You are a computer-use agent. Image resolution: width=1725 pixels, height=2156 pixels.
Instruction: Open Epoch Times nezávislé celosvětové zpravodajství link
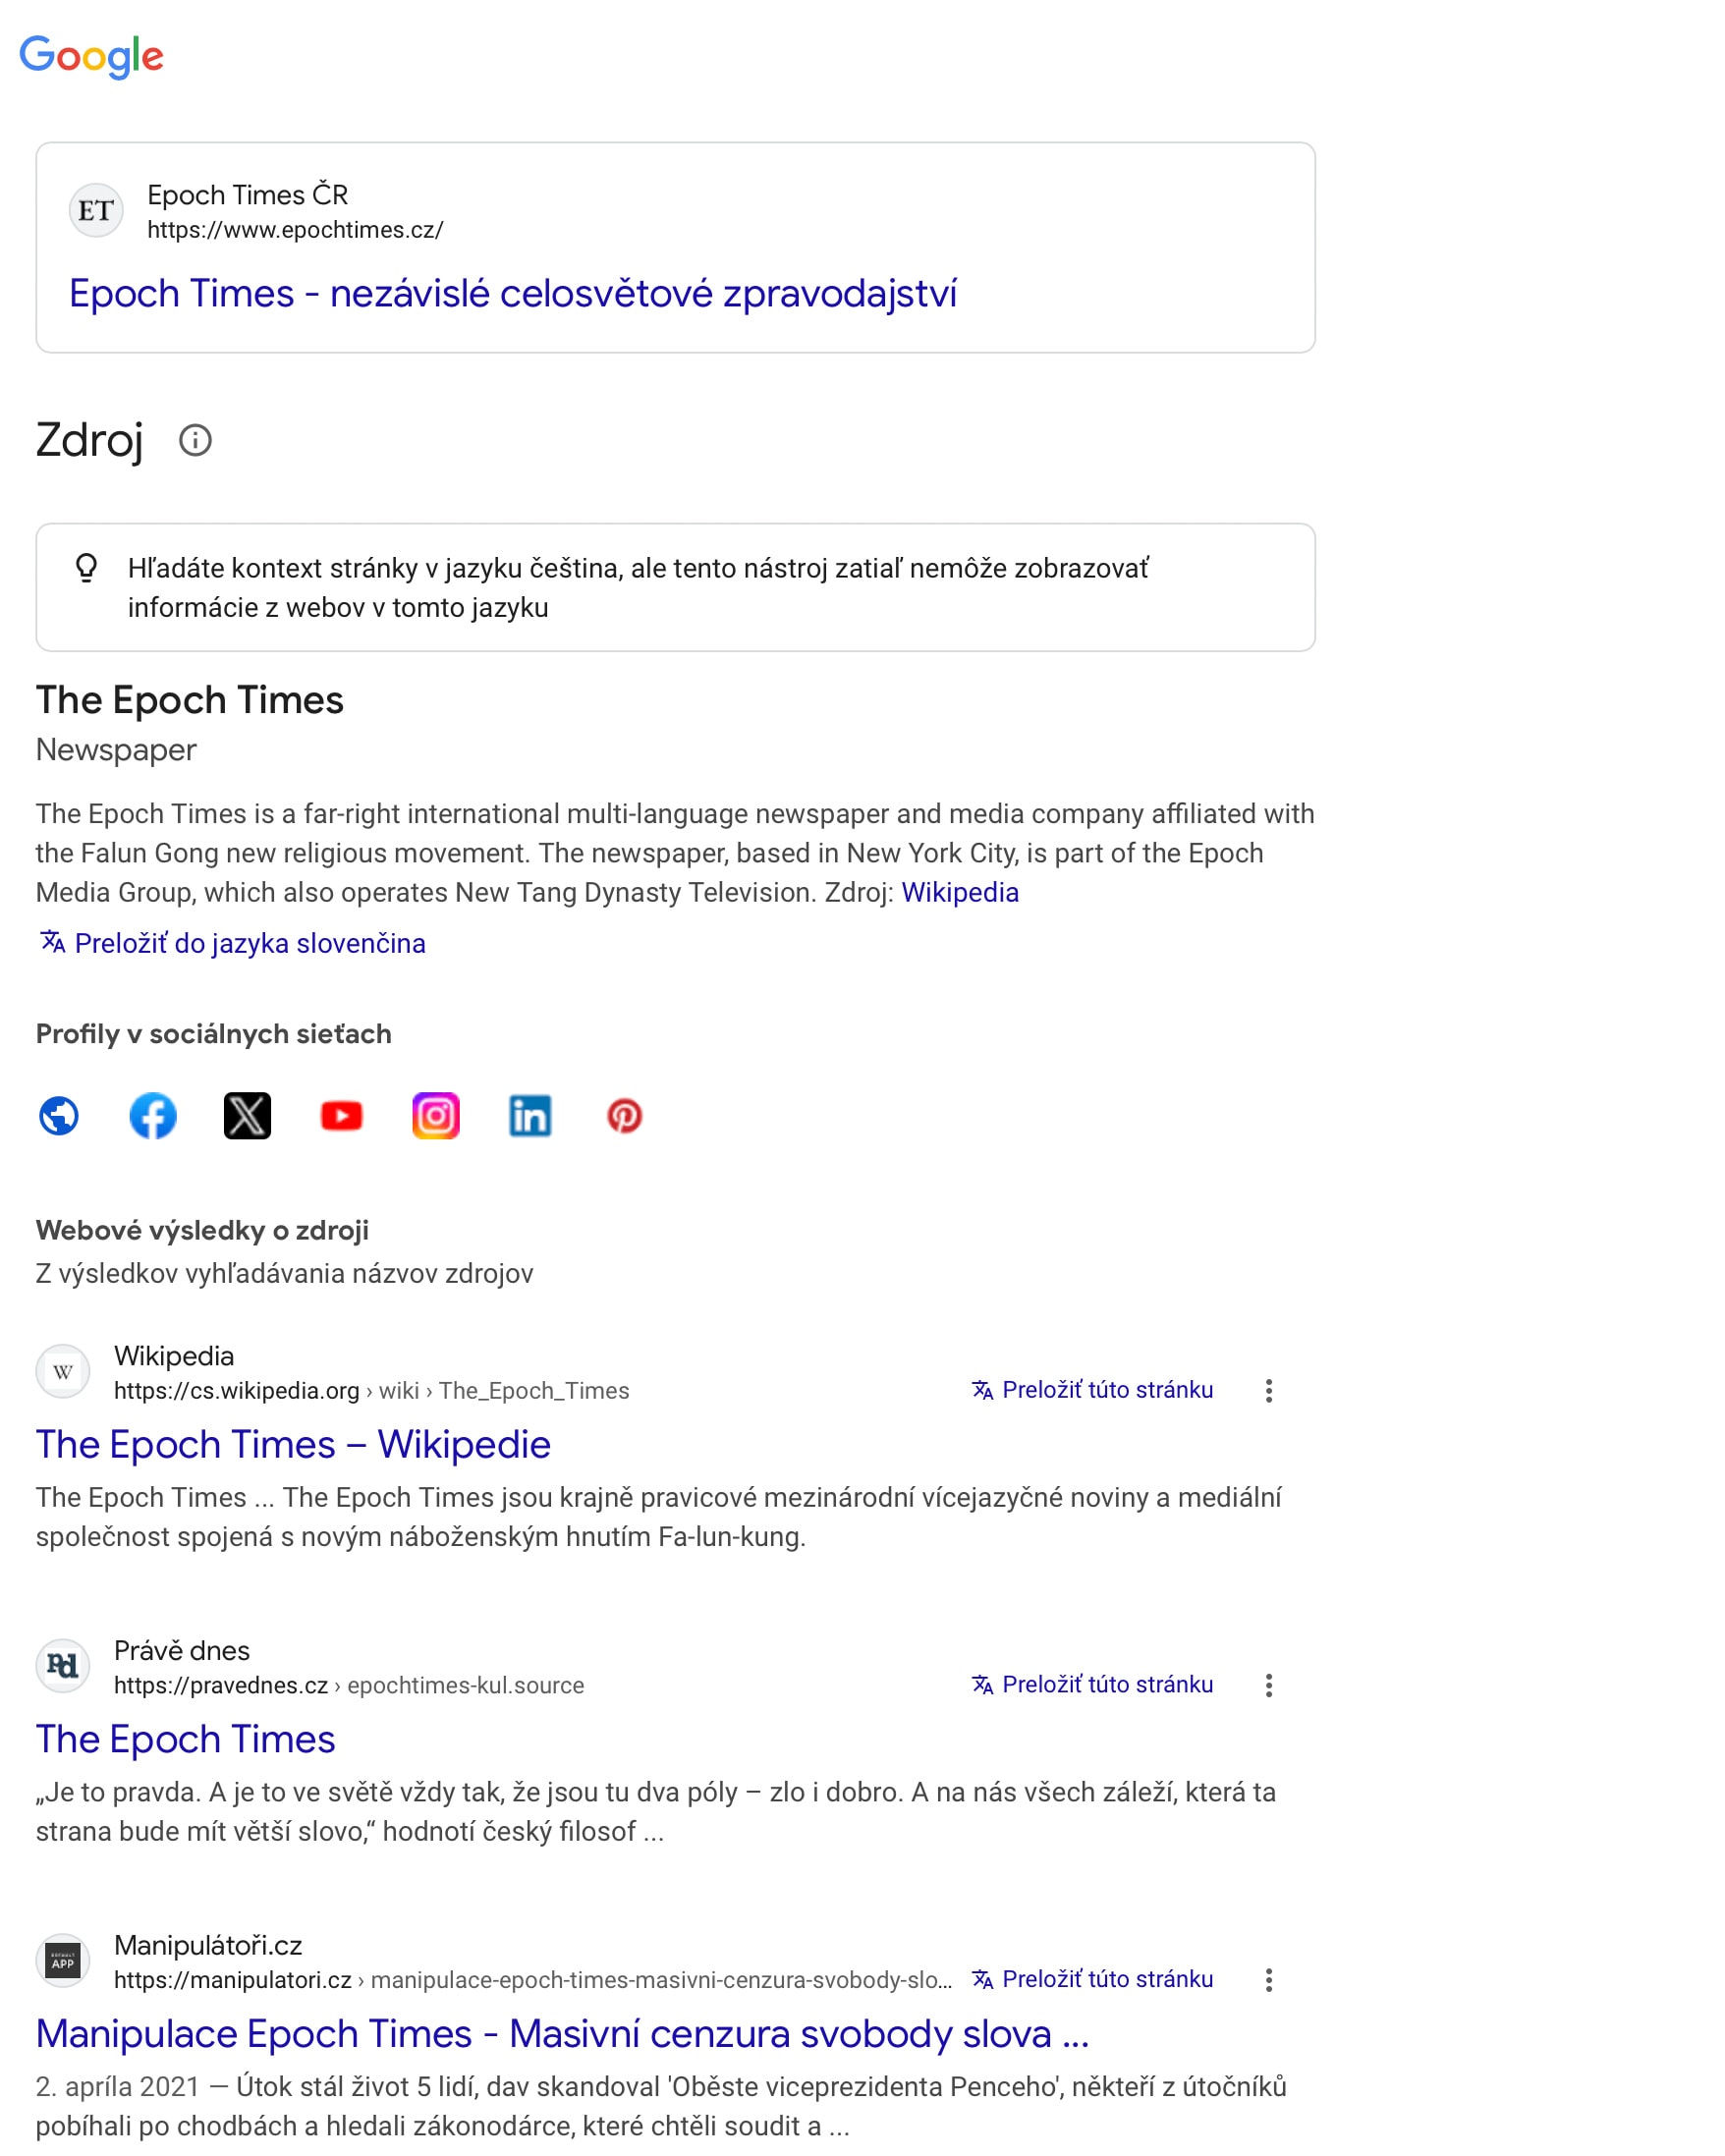pyautogui.click(x=513, y=294)
